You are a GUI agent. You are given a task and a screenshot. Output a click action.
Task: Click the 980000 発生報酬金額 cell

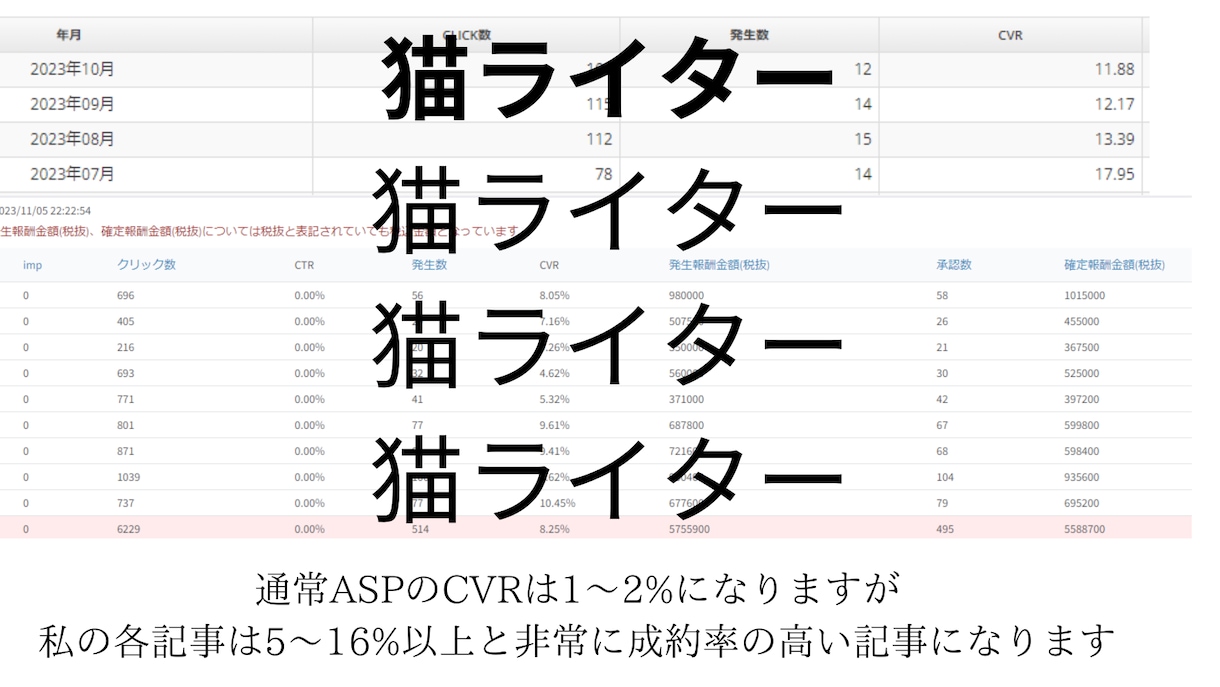pyautogui.click(x=686, y=296)
